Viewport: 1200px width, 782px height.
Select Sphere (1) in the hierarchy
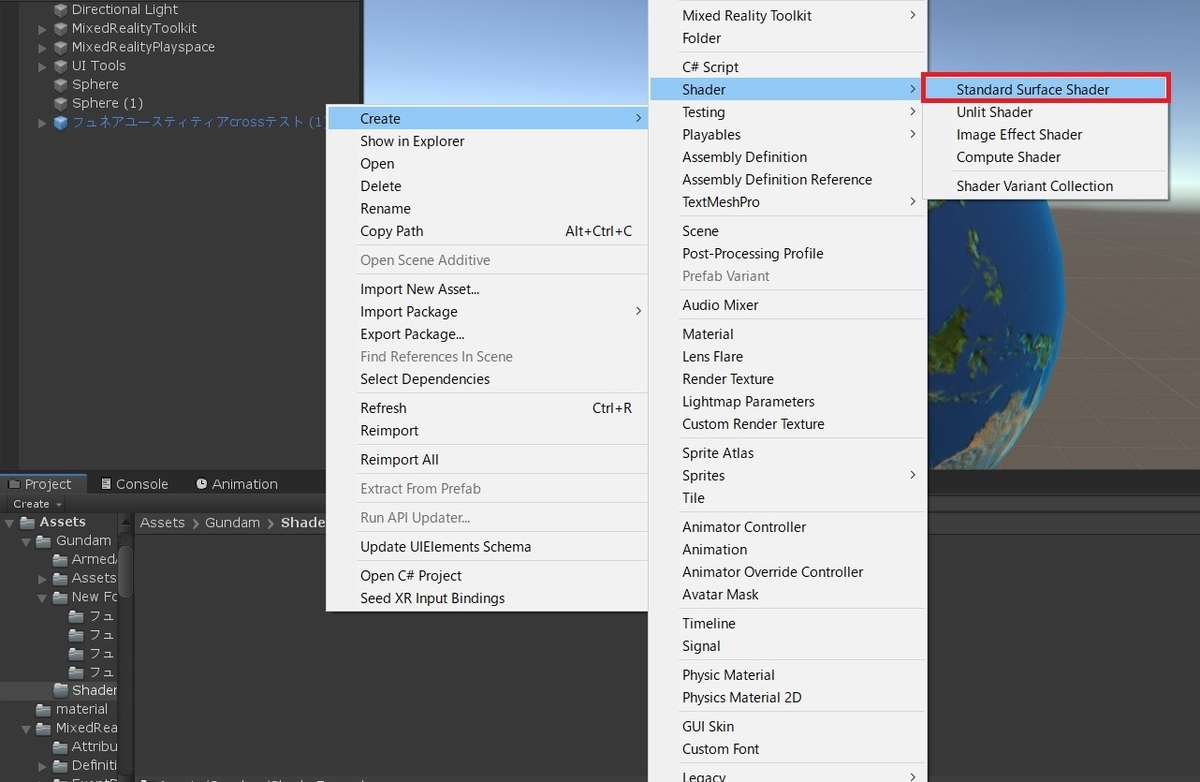(x=107, y=103)
